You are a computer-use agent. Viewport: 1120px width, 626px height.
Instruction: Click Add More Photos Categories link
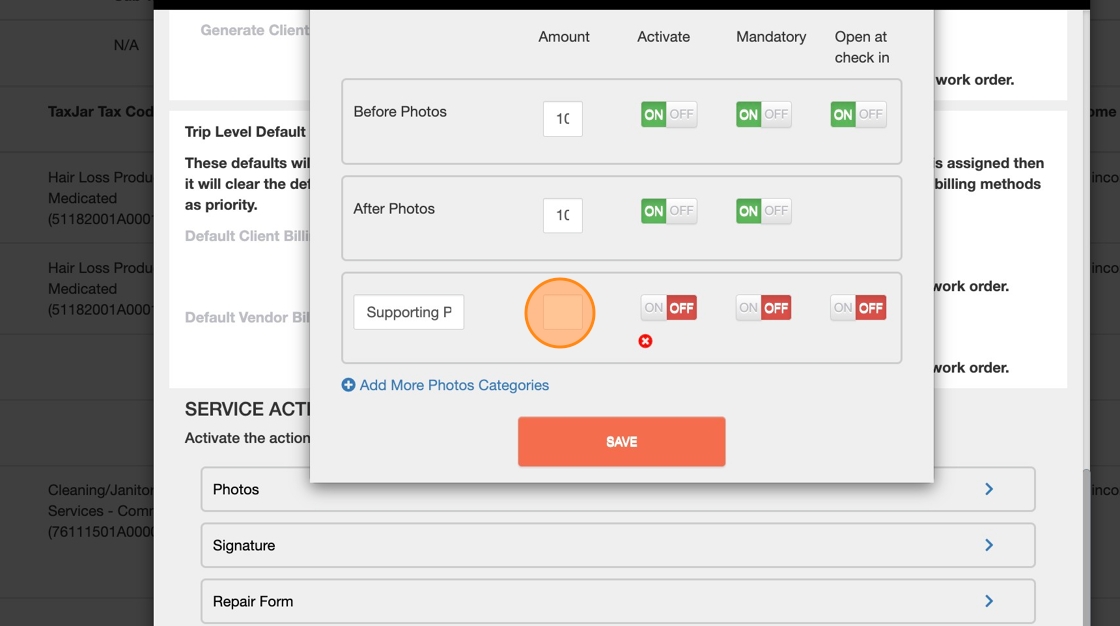[454, 385]
